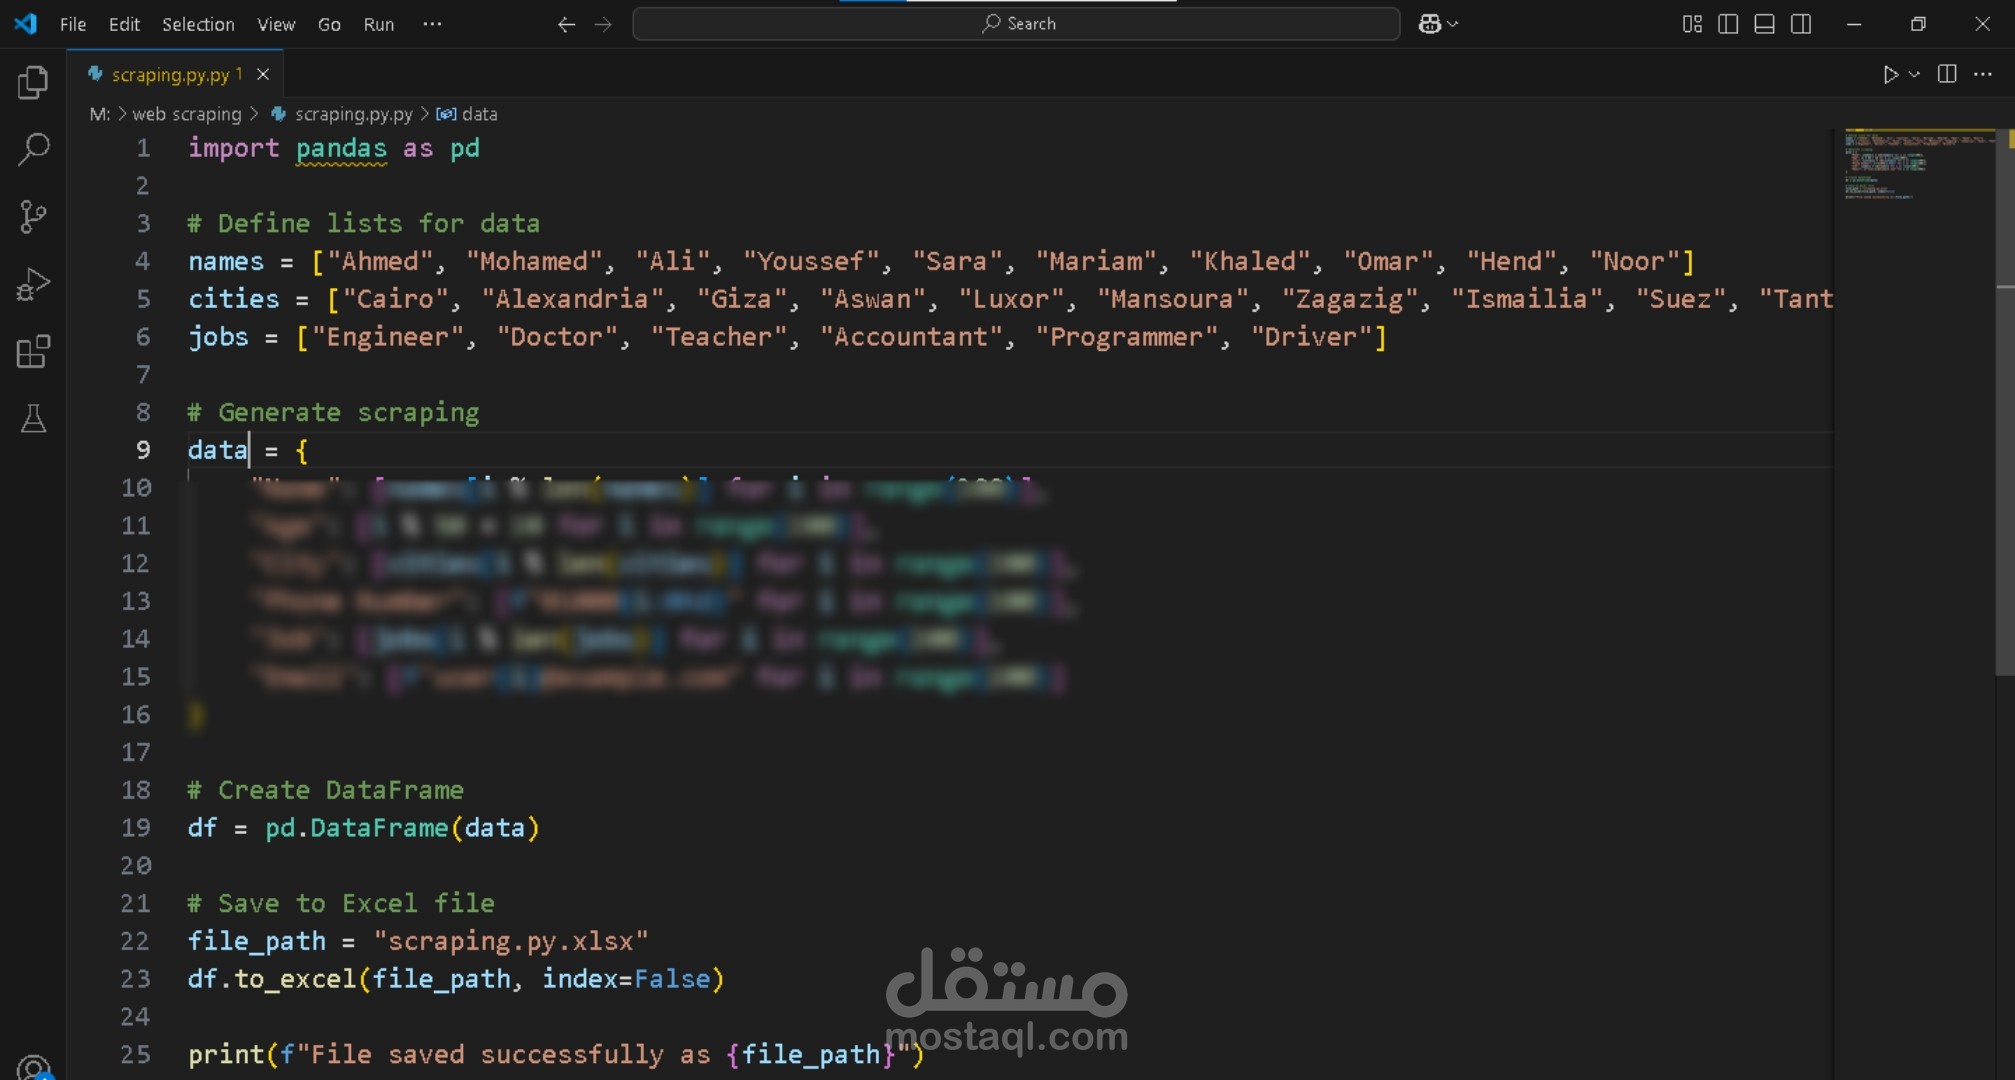Expand the Run options dropdown

(1914, 75)
